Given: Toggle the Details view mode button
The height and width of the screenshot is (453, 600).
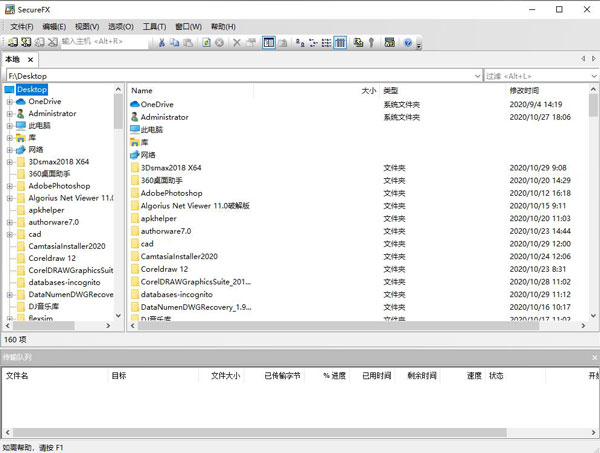Looking at the screenshot, I should 341,43.
